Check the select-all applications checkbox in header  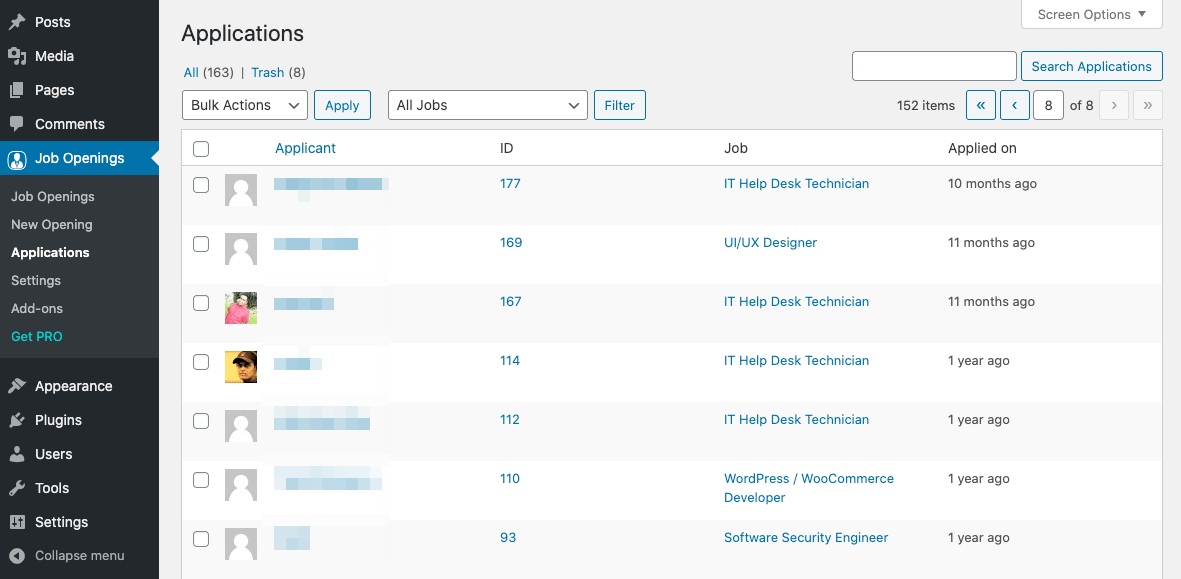[201, 149]
